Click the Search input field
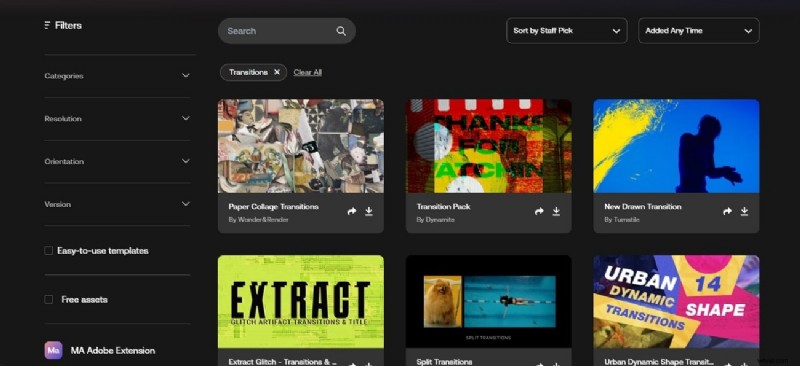The width and height of the screenshot is (800, 366). [287, 31]
